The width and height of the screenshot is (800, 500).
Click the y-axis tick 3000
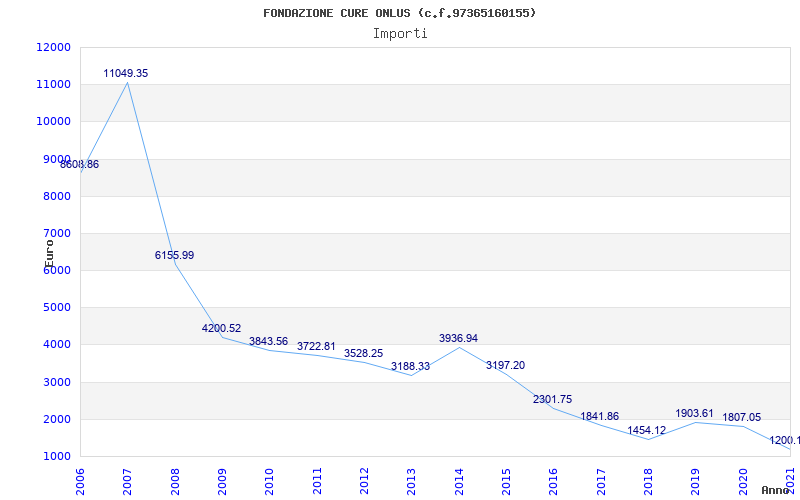pyautogui.click(x=56, y=383)
